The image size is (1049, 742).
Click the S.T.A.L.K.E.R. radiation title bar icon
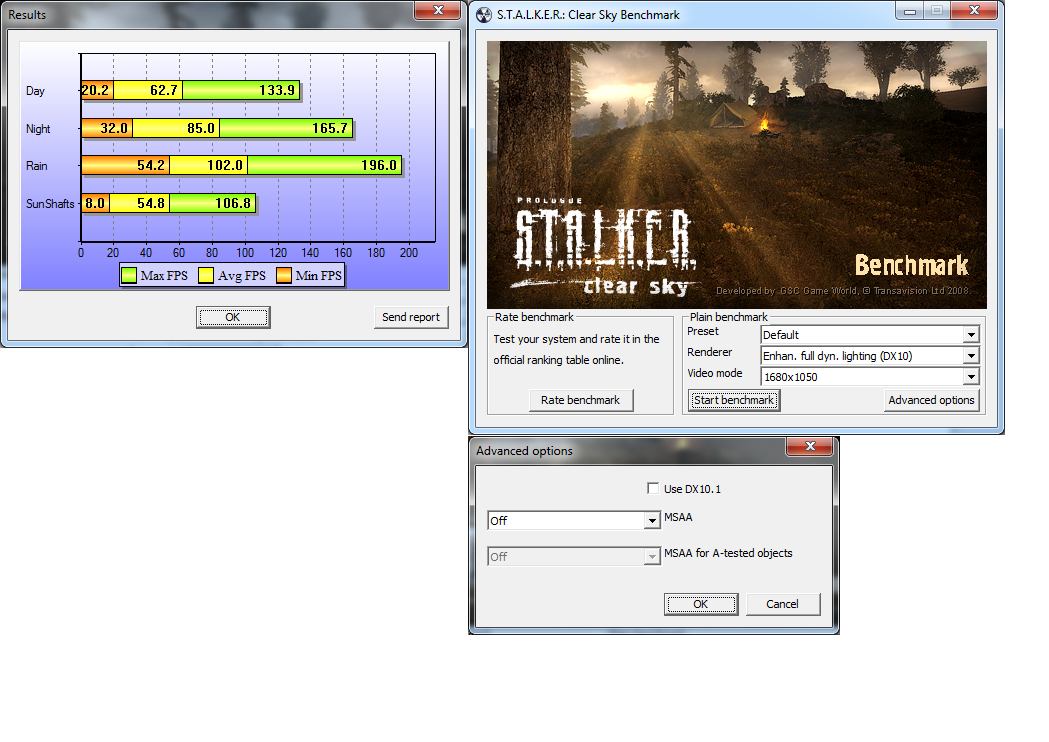[x=484, y=15]
